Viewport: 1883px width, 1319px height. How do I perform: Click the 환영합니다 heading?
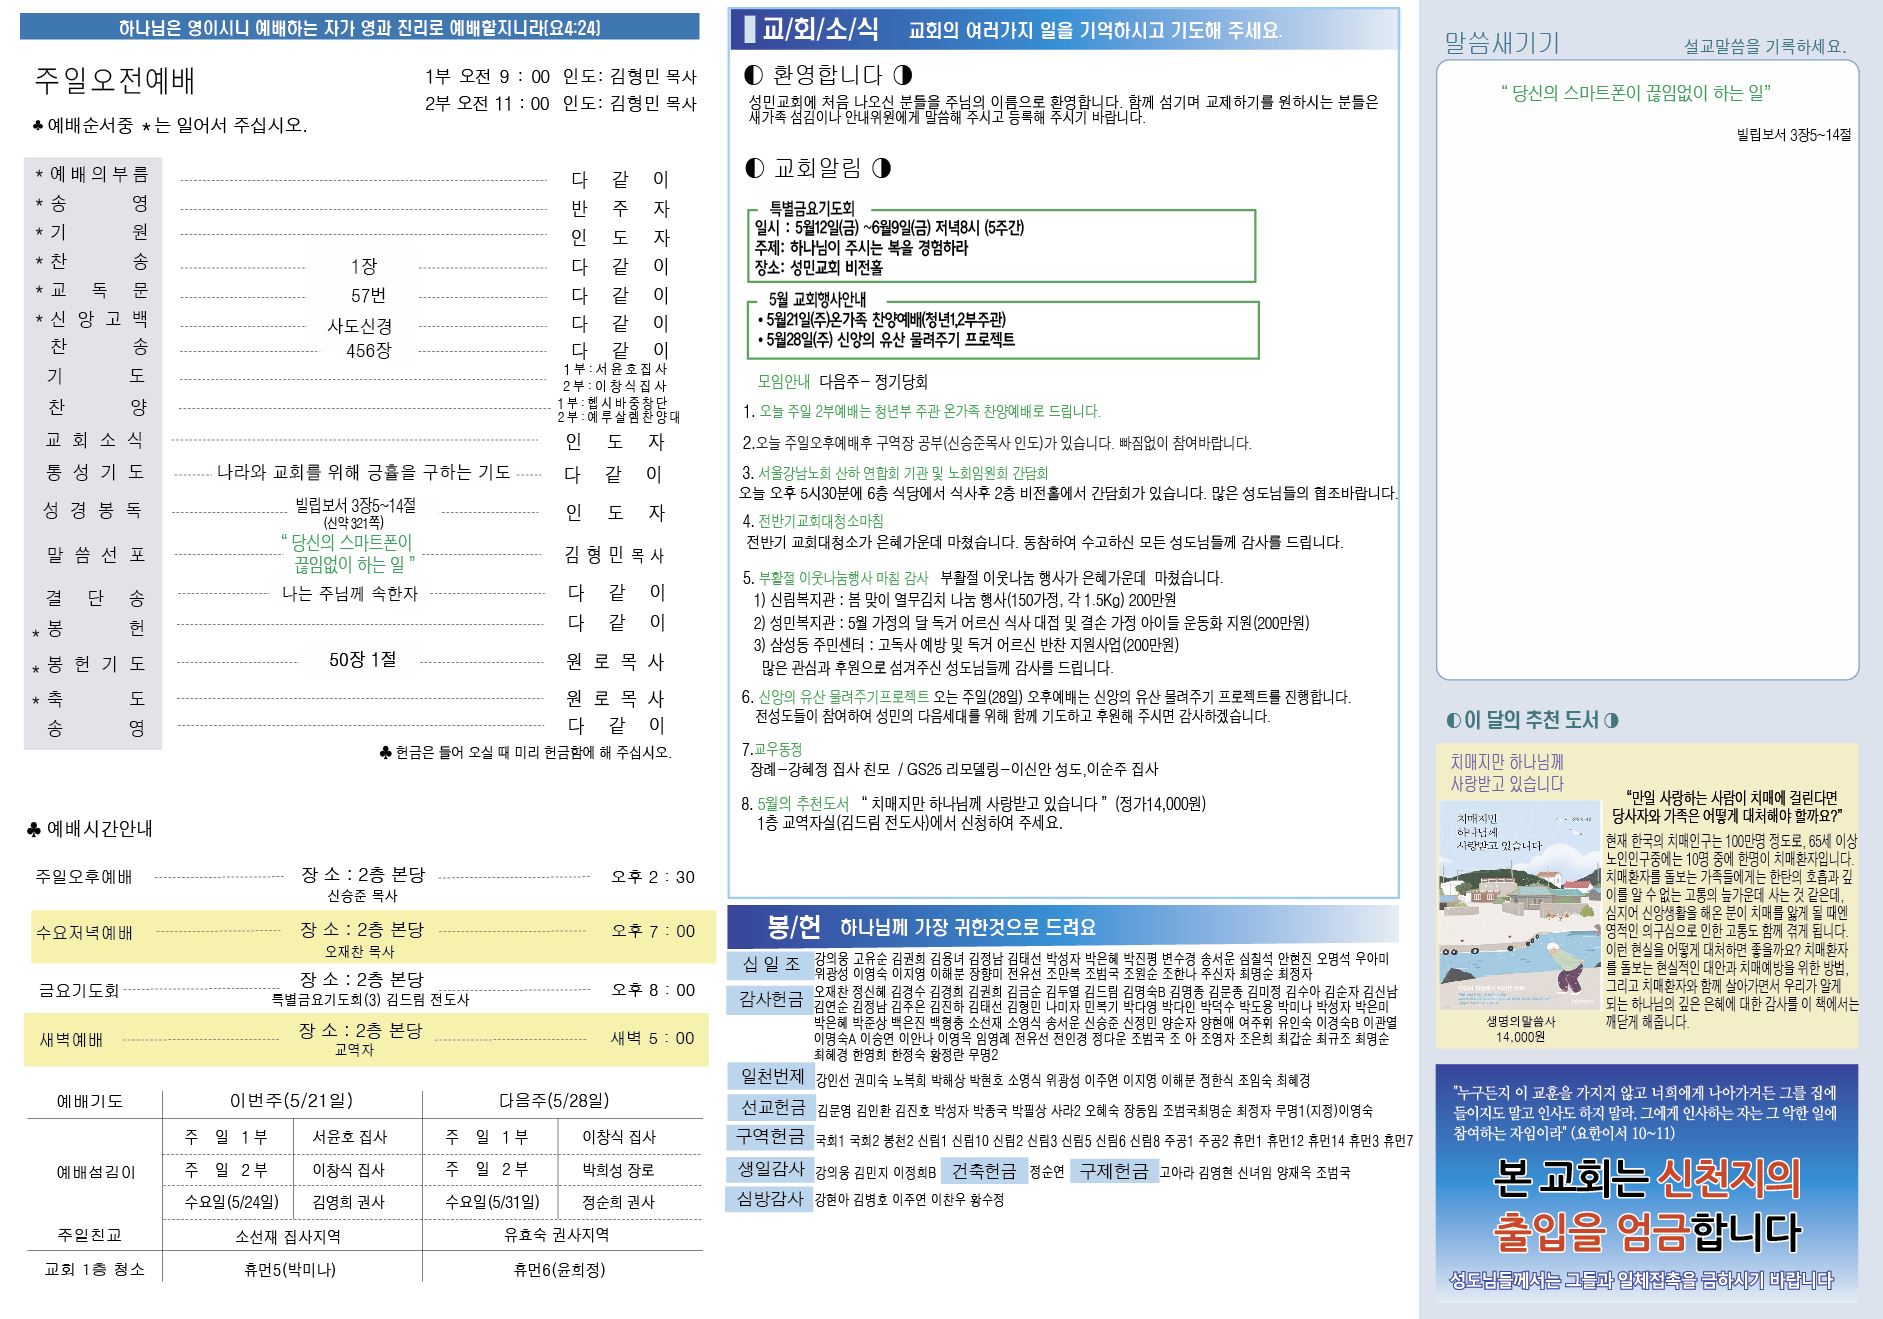click(x=829, y=75)
